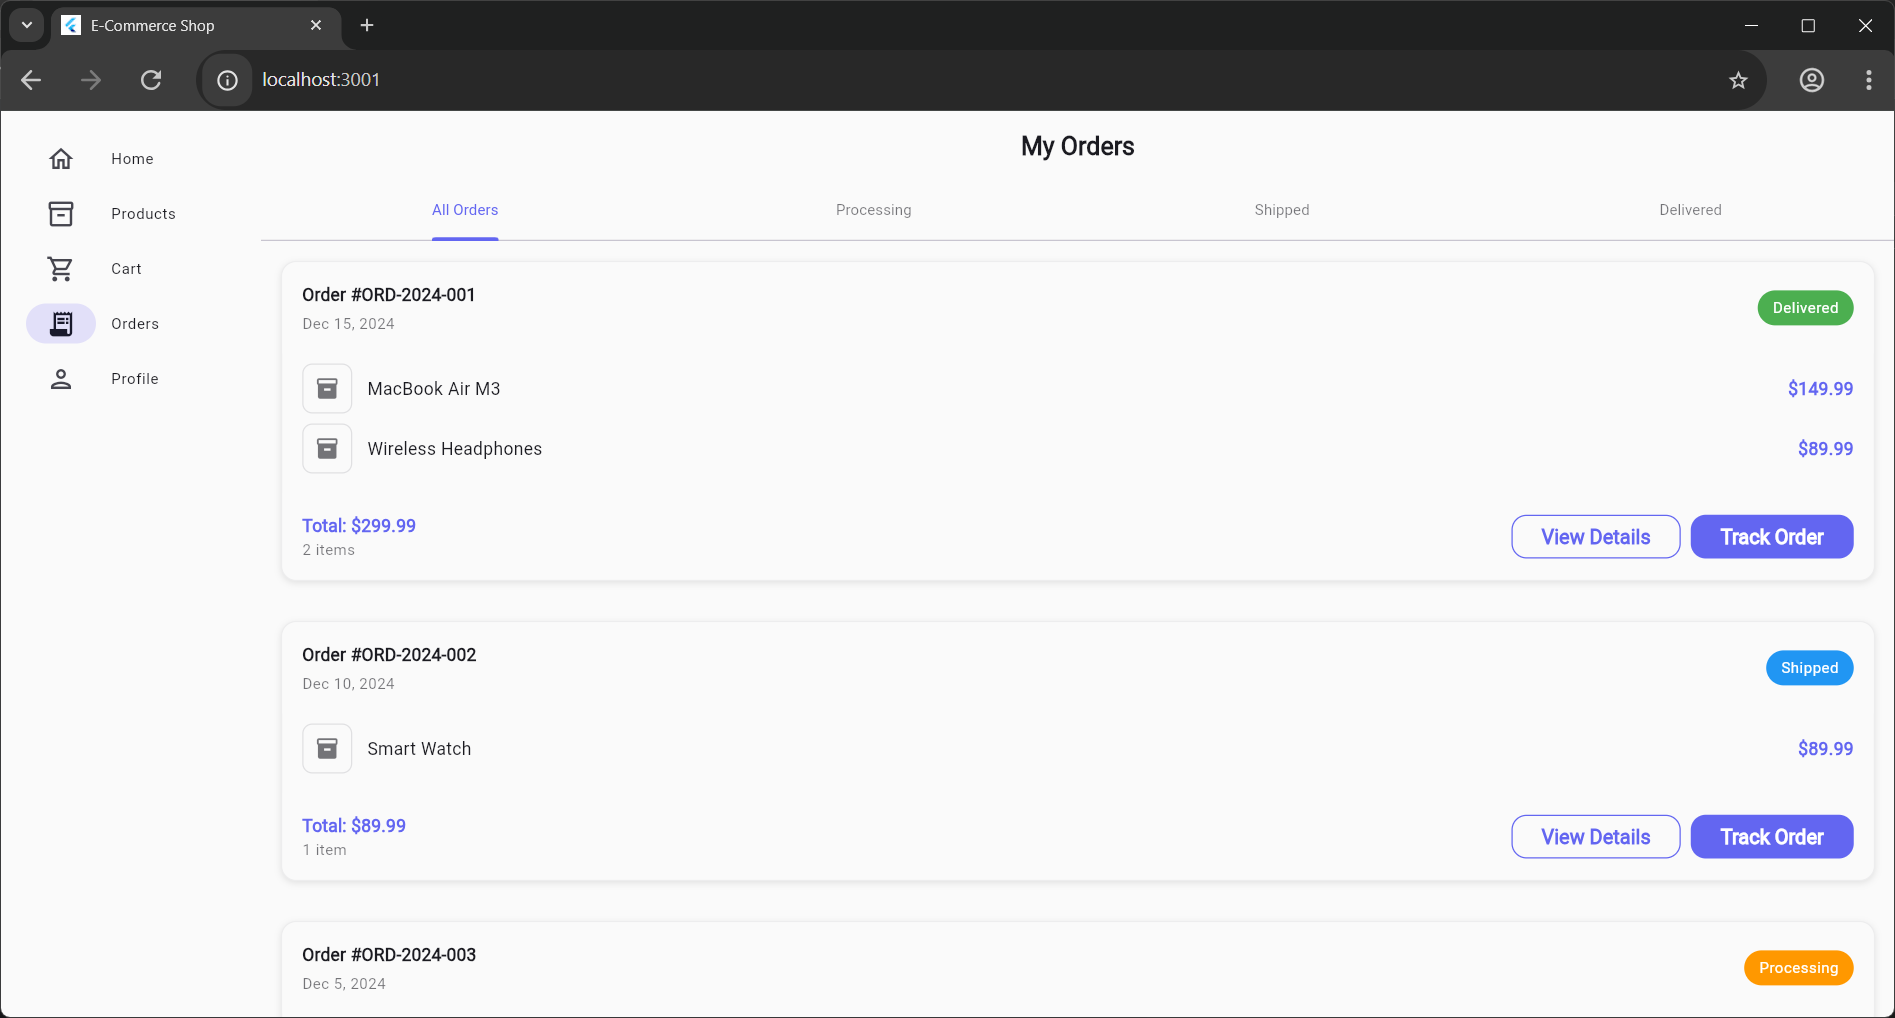Image resolution: width=1895 pixels, height=1018 pixels.
Task: Open the Profile person icon
Action: pos(61,379)
